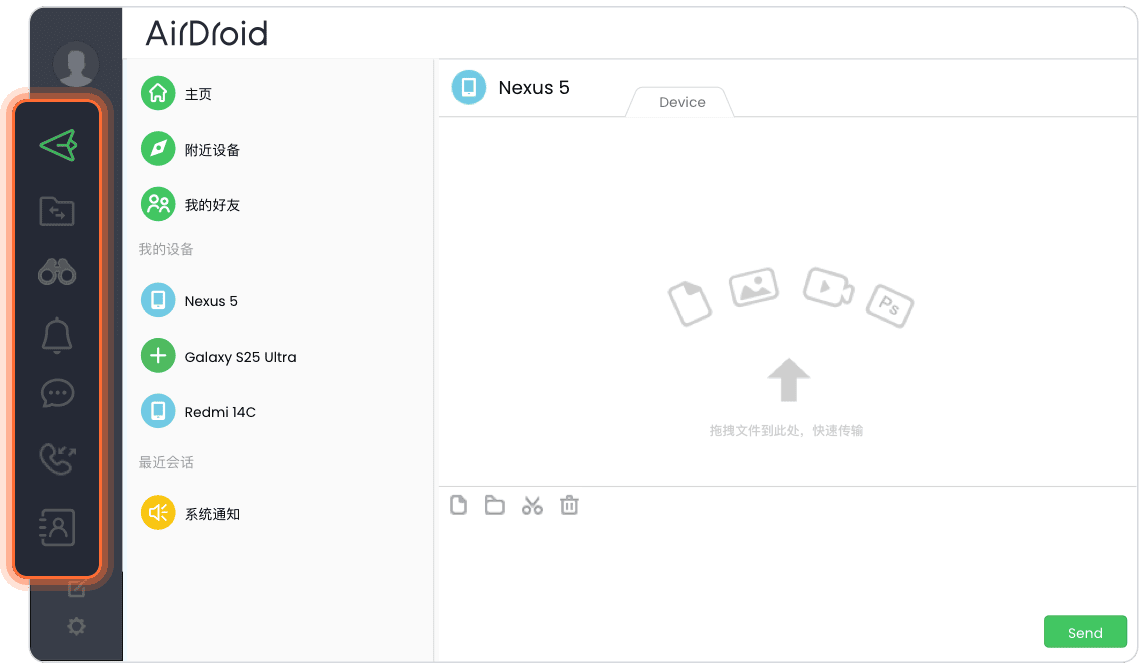Click the new file attach icon
This screenshot has width=1140, height=669.
458,505
